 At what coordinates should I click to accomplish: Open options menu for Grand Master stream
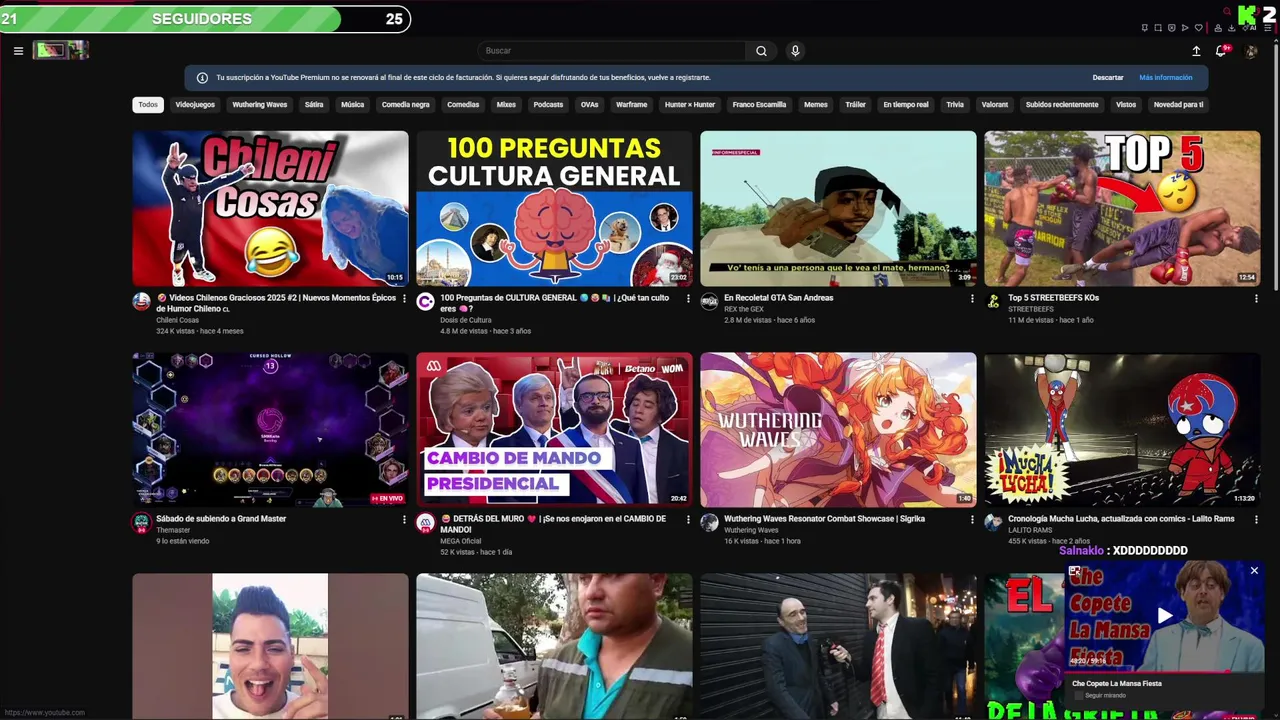(x=404, y=519)
